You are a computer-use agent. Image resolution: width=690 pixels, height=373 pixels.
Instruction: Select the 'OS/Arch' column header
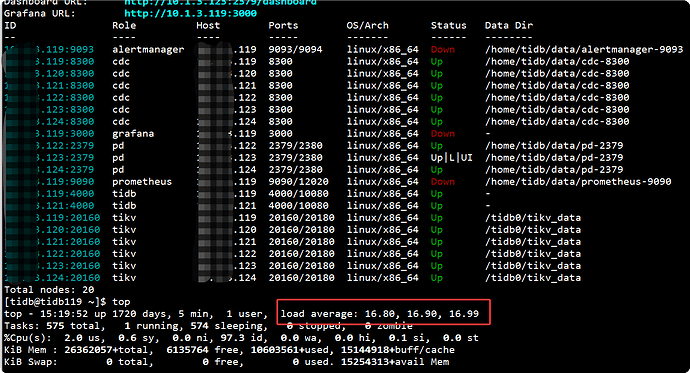click(x=367, y=26)
